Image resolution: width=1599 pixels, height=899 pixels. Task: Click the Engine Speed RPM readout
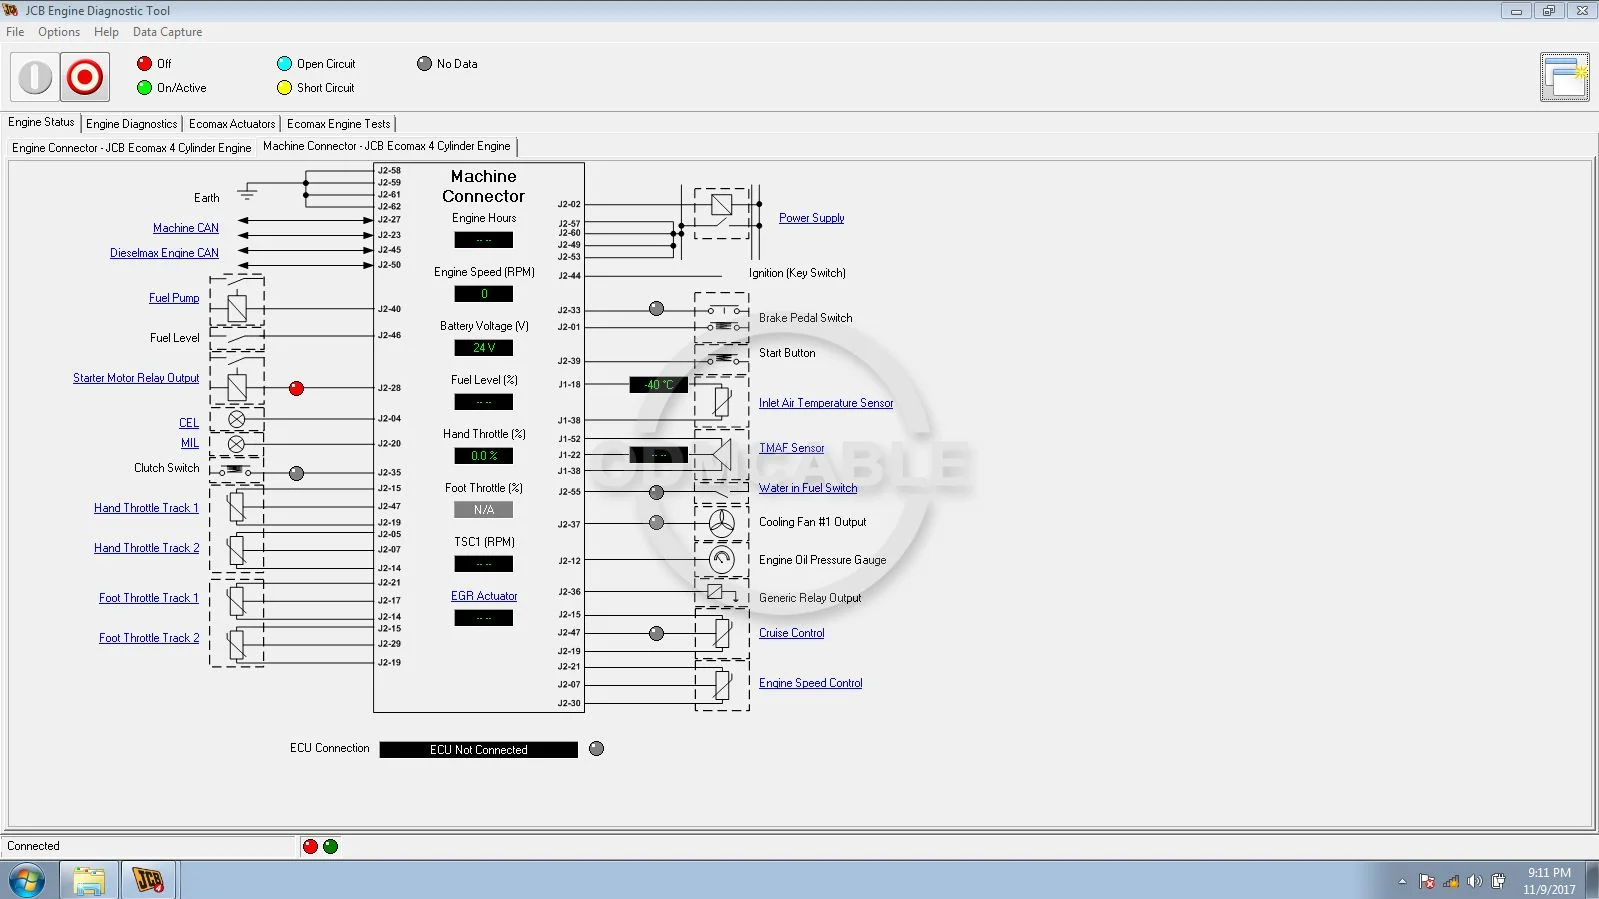(484, 294)
